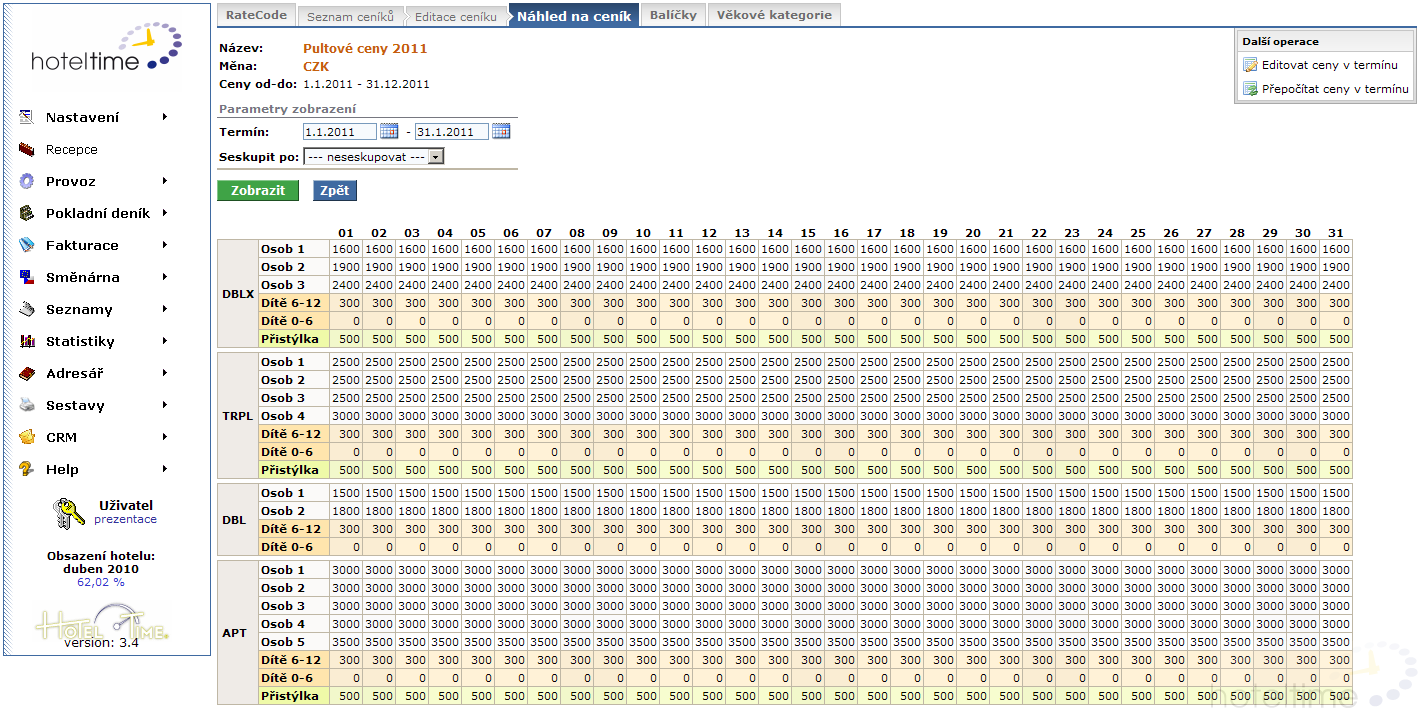
Task: Click the Recepce reception icon
Action: (27, 149)
